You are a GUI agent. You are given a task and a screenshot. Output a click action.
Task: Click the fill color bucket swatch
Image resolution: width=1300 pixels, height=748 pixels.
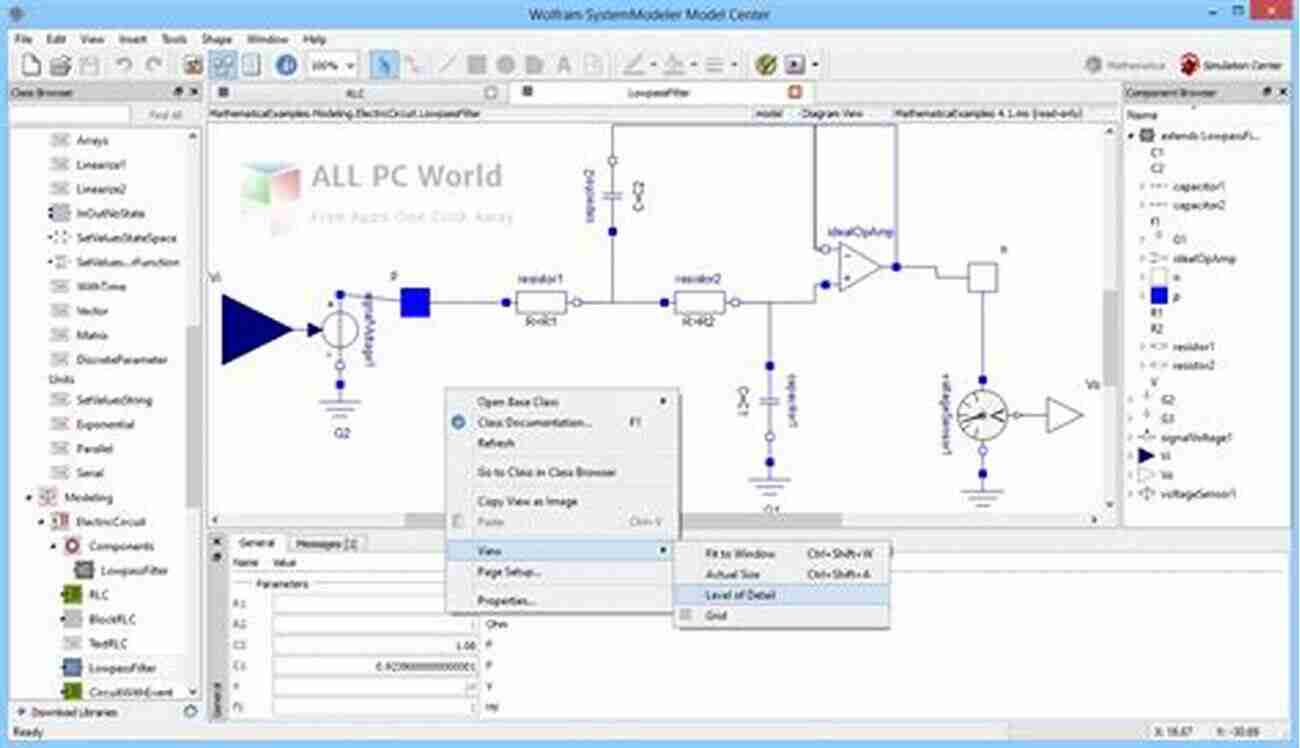pyautogui.click(x=674, y=66)
